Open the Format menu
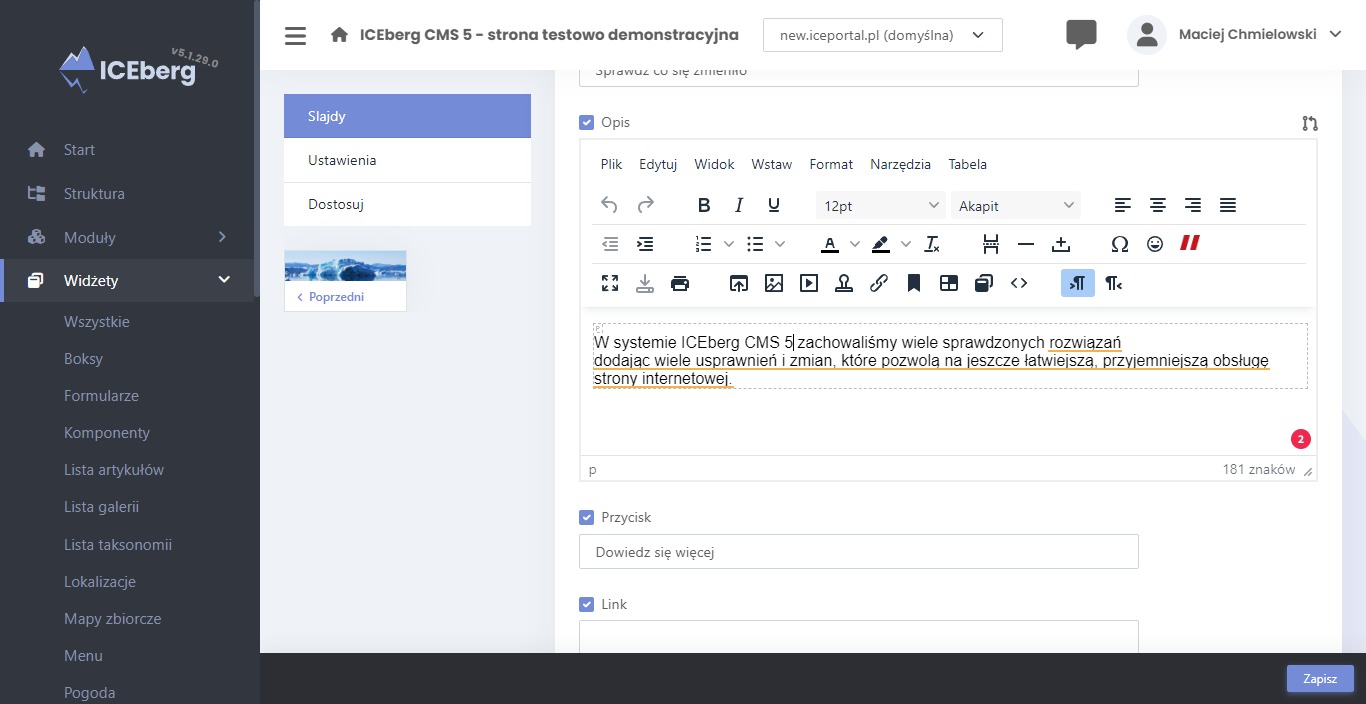Screen dimensions: 1366x704 [831, 164]
